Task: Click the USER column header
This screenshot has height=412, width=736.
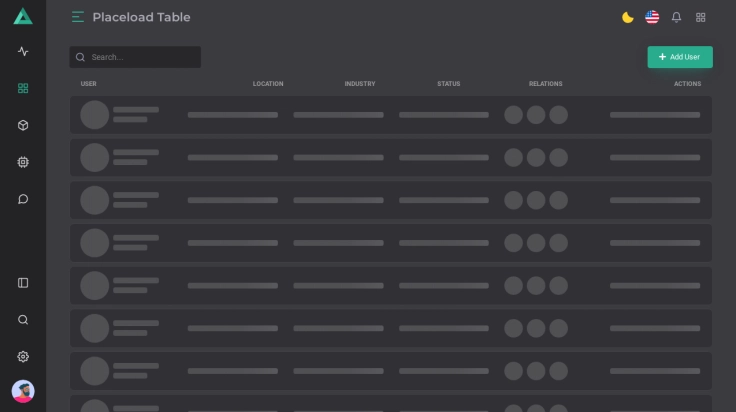Action: click(88, 84)
